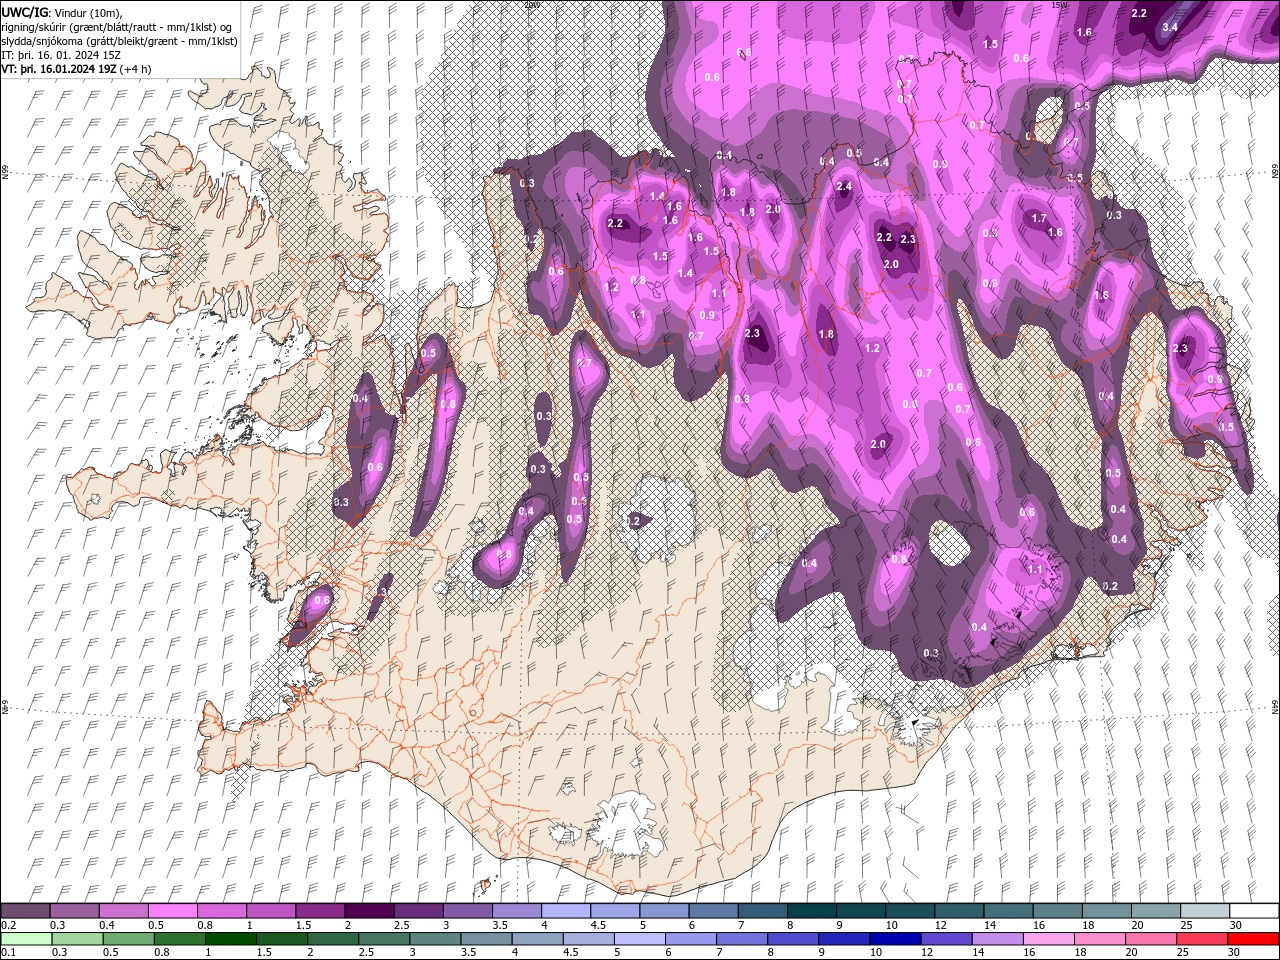The height and width of the screenshot is (960, 1280).
Task: Click the '0.2' label in the upper legend
Action: pyautogui.click(x=9, y=925)
